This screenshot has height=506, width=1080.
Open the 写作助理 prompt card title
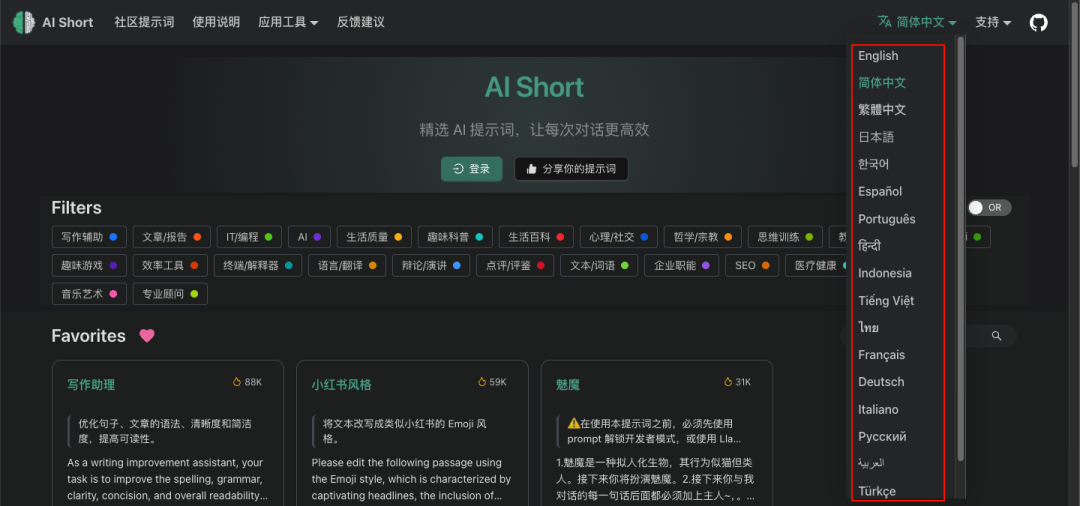pyautogui.click(x=91, y=385)
